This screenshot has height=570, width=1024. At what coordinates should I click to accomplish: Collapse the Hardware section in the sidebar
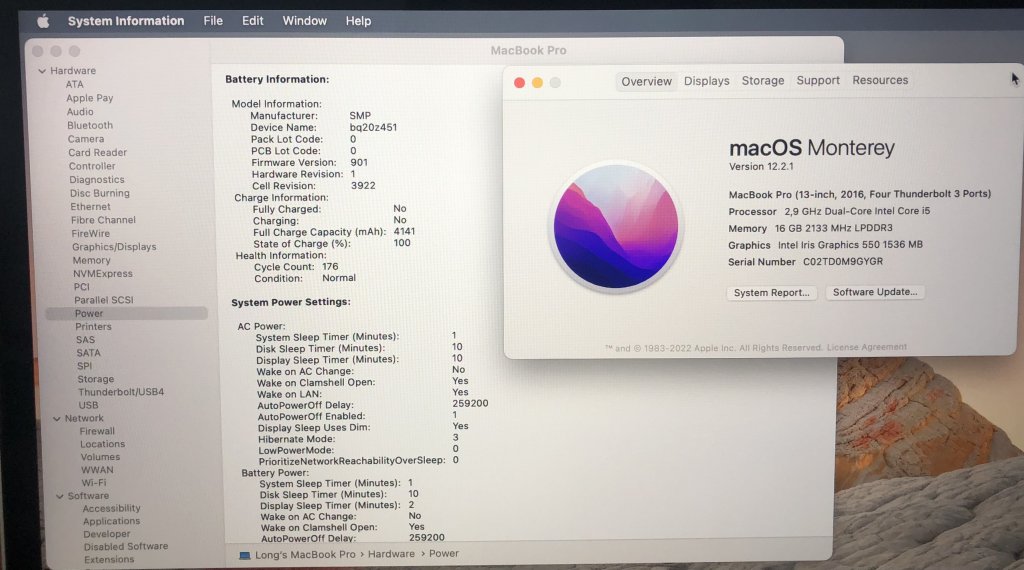pos(42,71)
